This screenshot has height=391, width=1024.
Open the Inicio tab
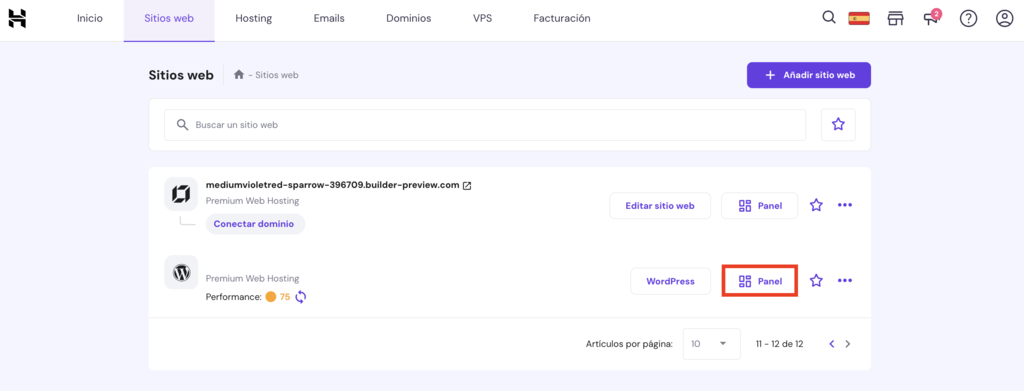tap(89, 18)
